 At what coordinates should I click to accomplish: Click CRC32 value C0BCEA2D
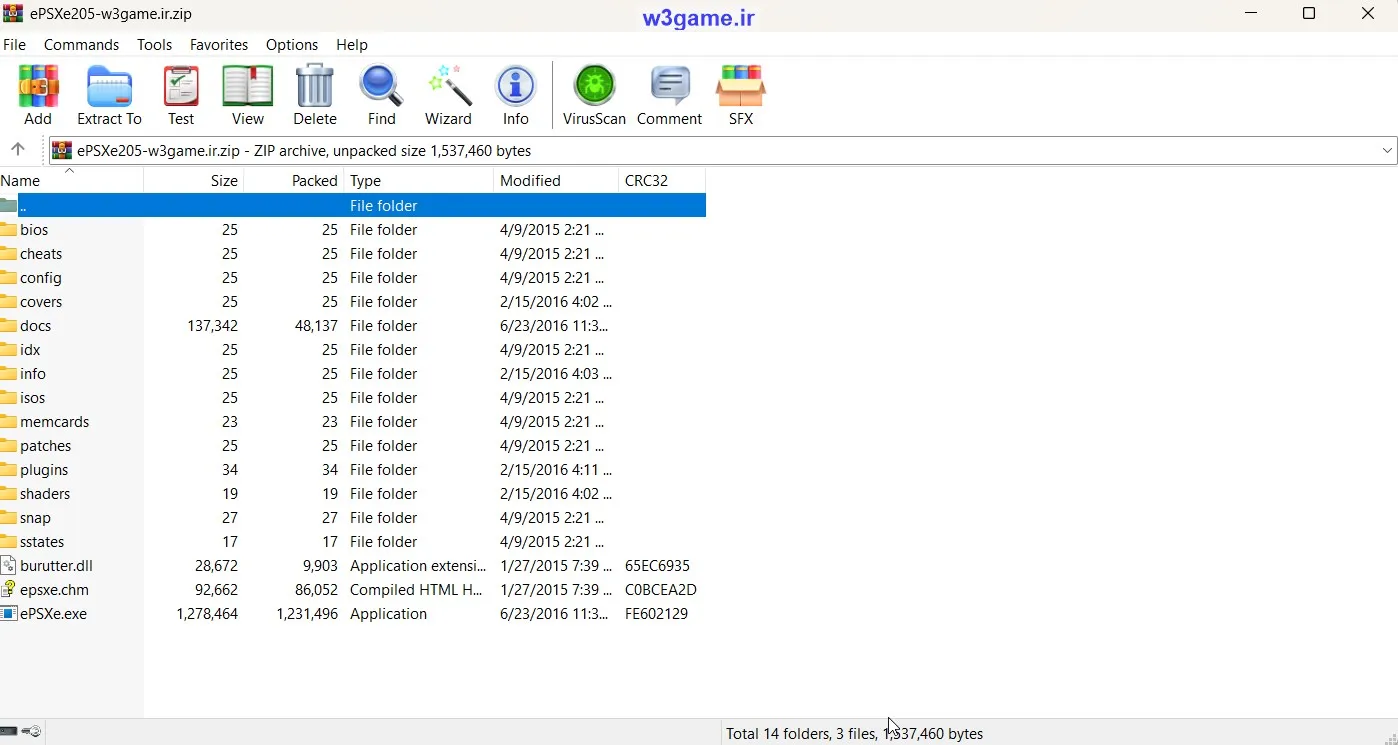(x=661, y=590)
